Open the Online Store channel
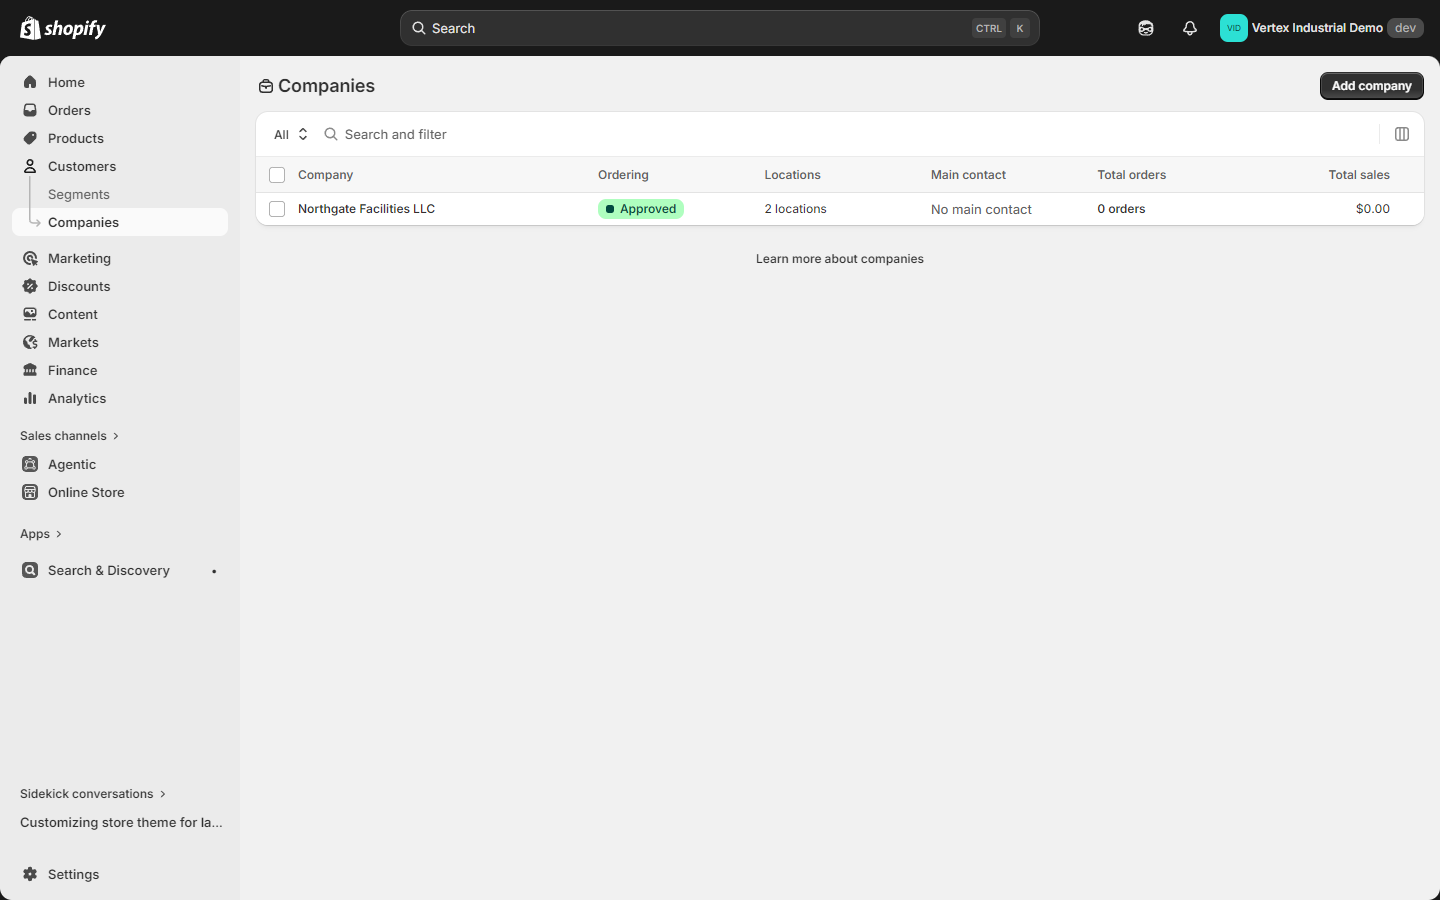This screenshot has height=900, width=1440. tap(120, 492)
